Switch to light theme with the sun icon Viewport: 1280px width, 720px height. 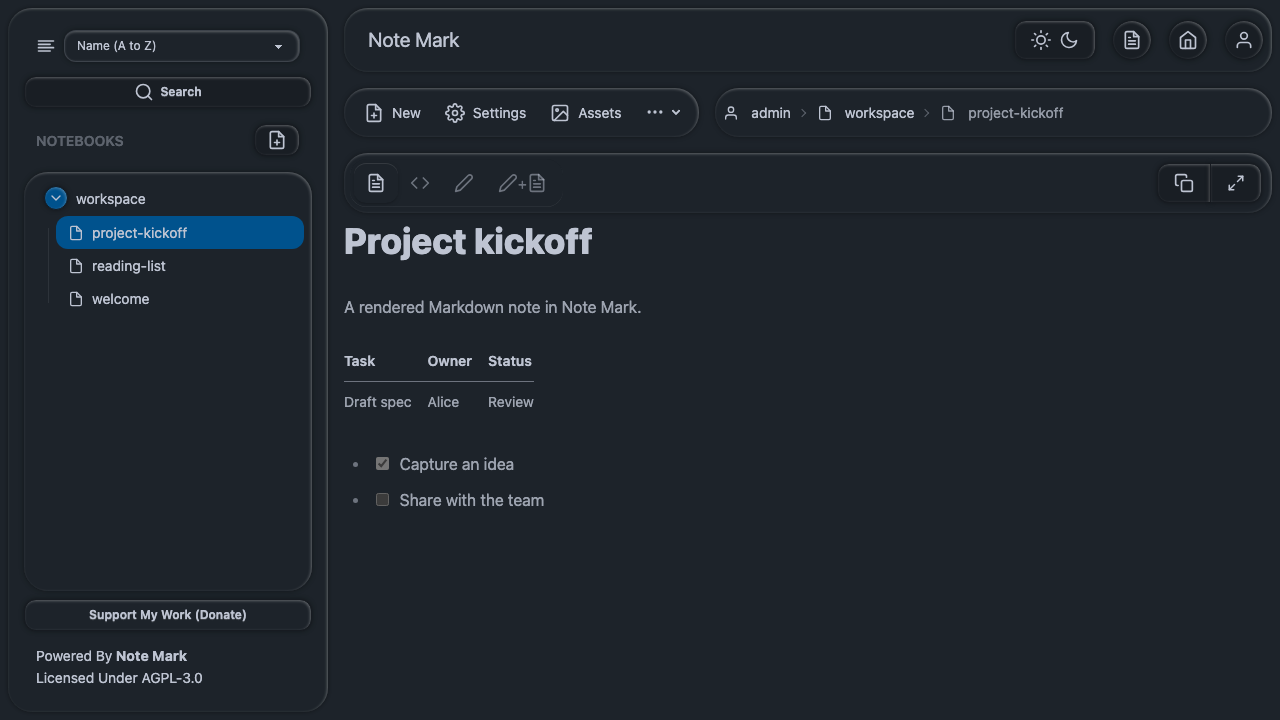point(1041,40)
